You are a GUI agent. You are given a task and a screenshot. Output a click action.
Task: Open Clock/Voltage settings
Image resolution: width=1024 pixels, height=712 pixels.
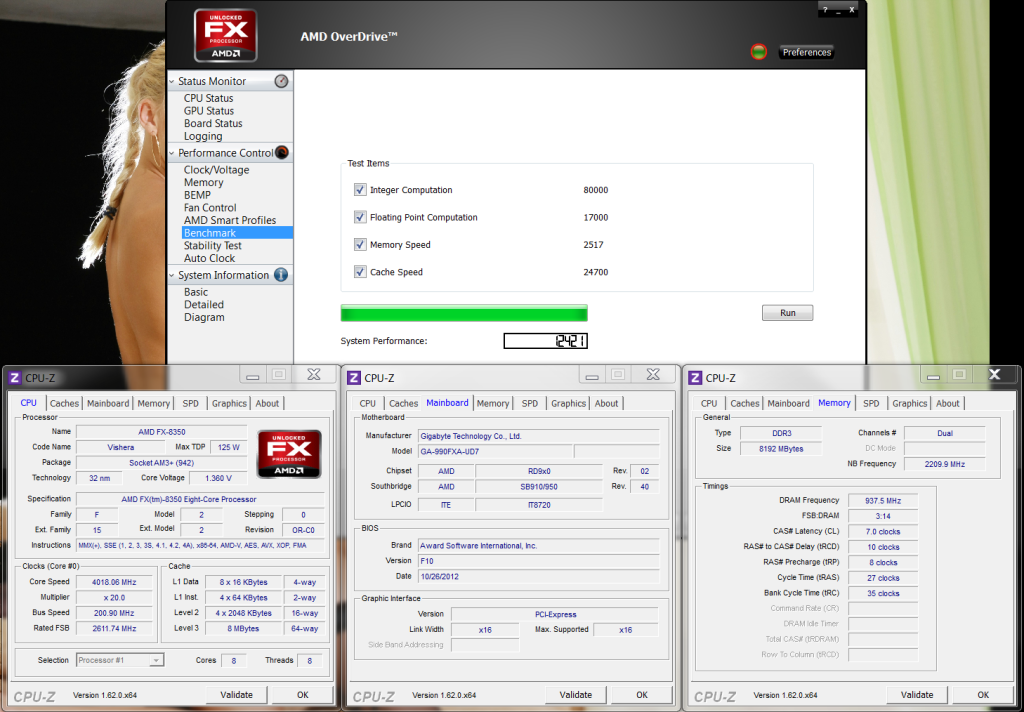click(216, 170)
